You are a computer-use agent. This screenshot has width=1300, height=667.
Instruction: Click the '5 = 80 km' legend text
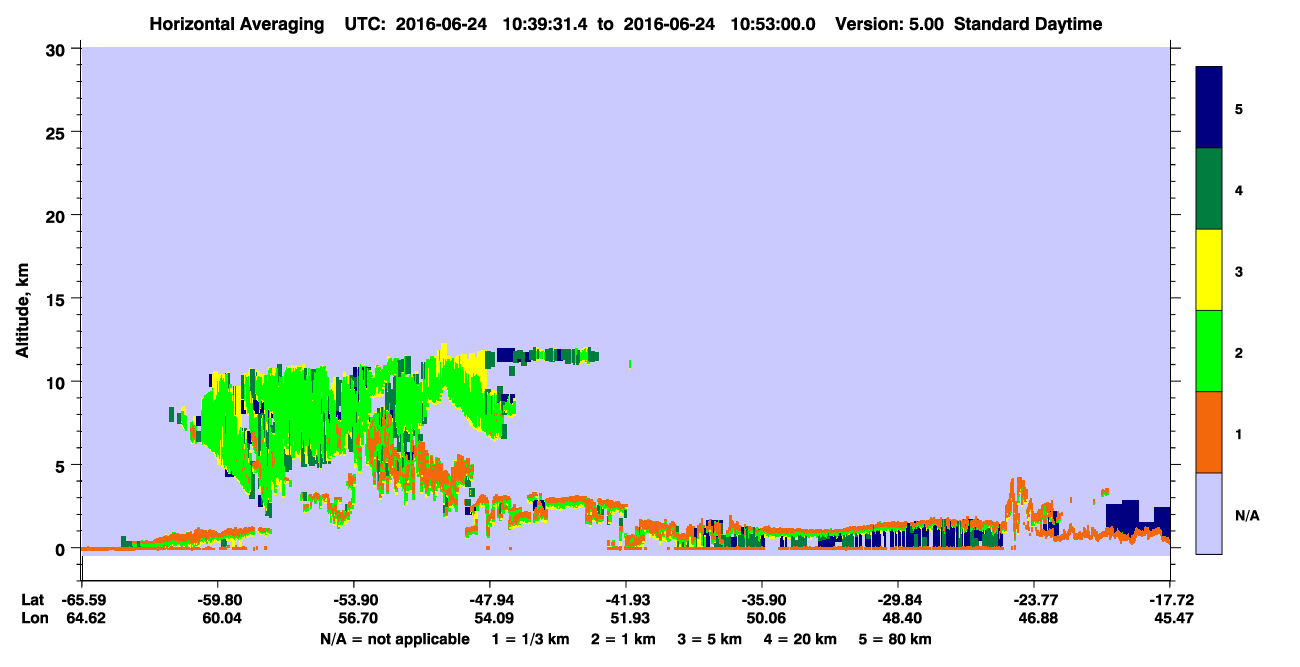tap(896, 639)
